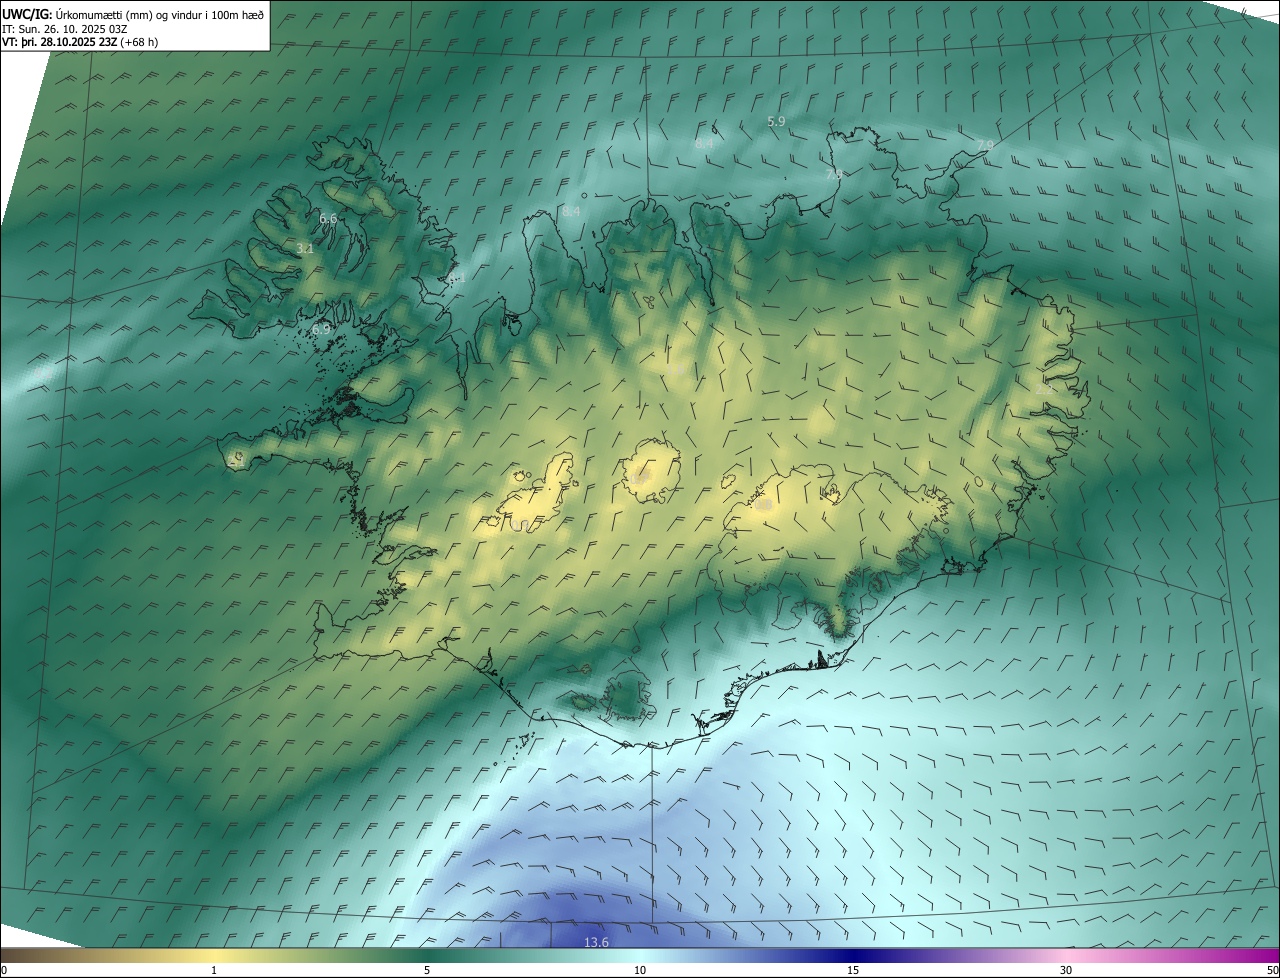Click the 0 tick on the color scale
This screenshot has height=978, width=1280.
pyautogui.click(x=4, y=970)
